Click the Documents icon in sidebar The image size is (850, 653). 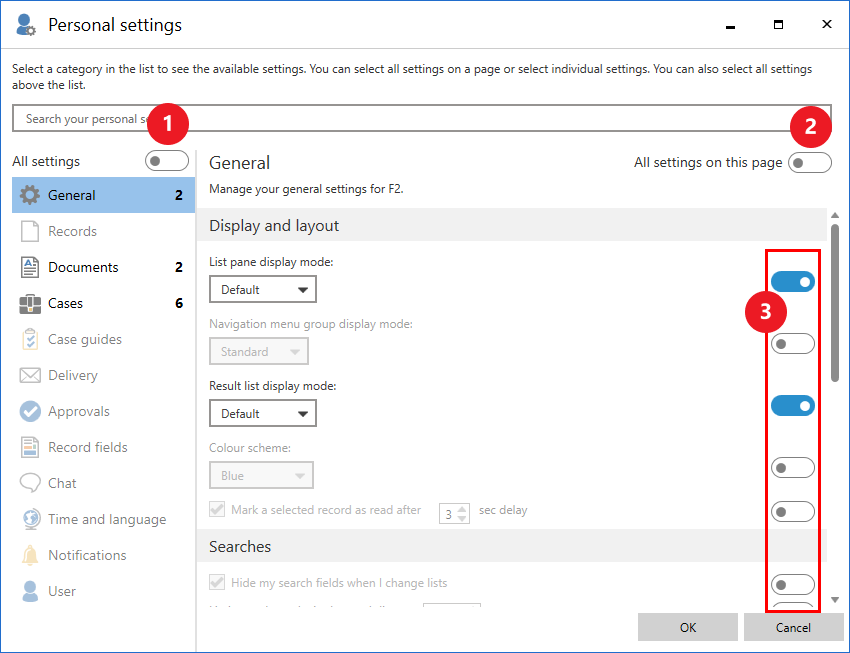[30, 267]
